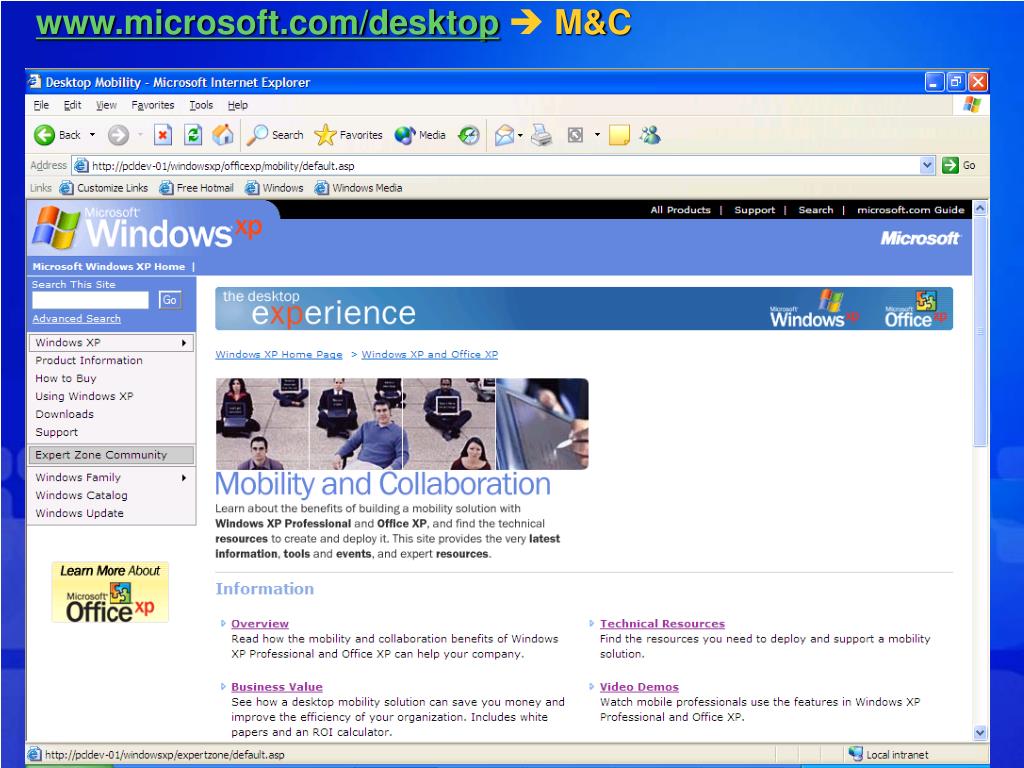
Task: Open the Tools menu
Action: [x=201, y=105]
